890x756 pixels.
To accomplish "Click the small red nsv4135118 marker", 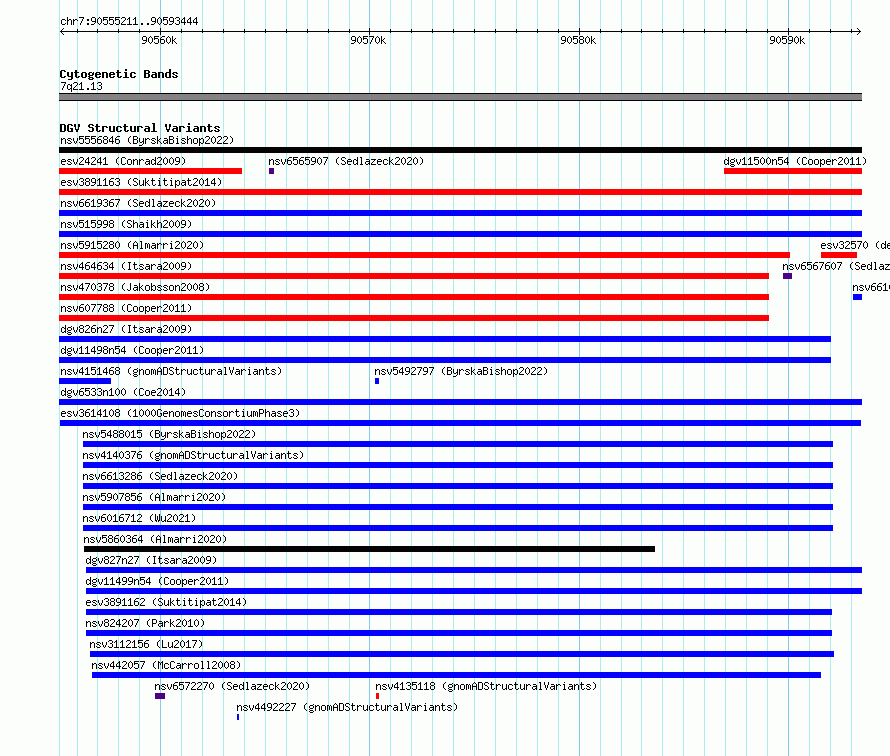I will click(377, 696).
